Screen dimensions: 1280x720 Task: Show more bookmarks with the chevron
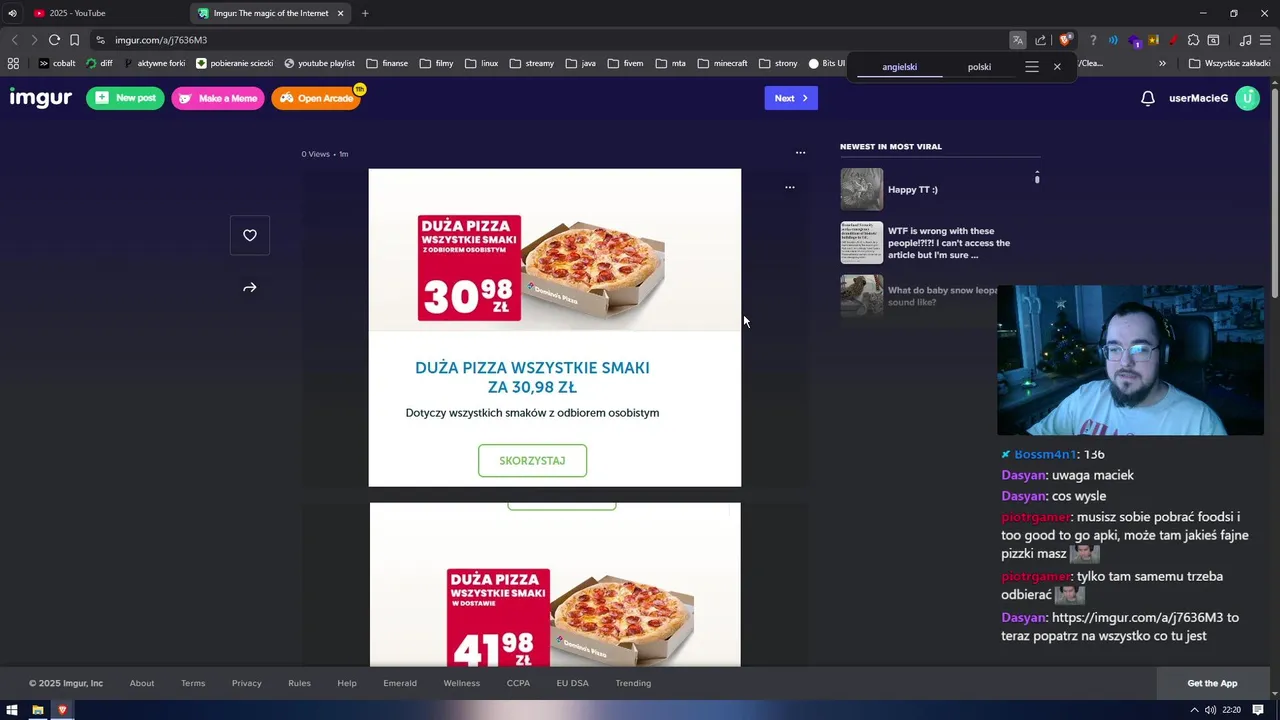[1162, 63]
